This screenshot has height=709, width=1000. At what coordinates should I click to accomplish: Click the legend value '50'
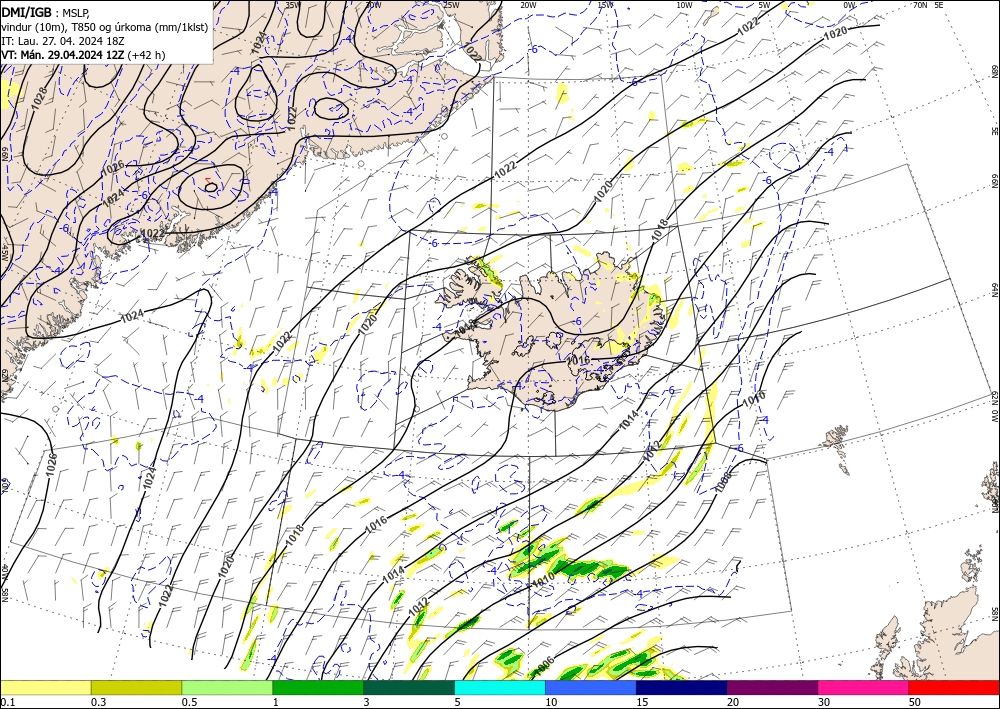[915, 702]
